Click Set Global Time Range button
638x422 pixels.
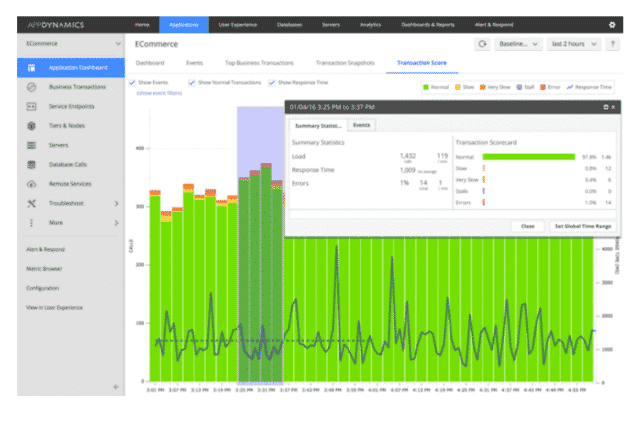point(583,226)
